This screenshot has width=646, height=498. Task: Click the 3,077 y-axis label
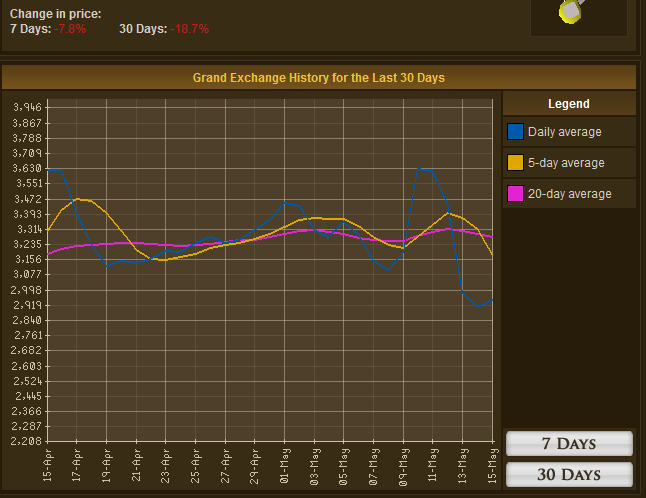pos(28,274)
